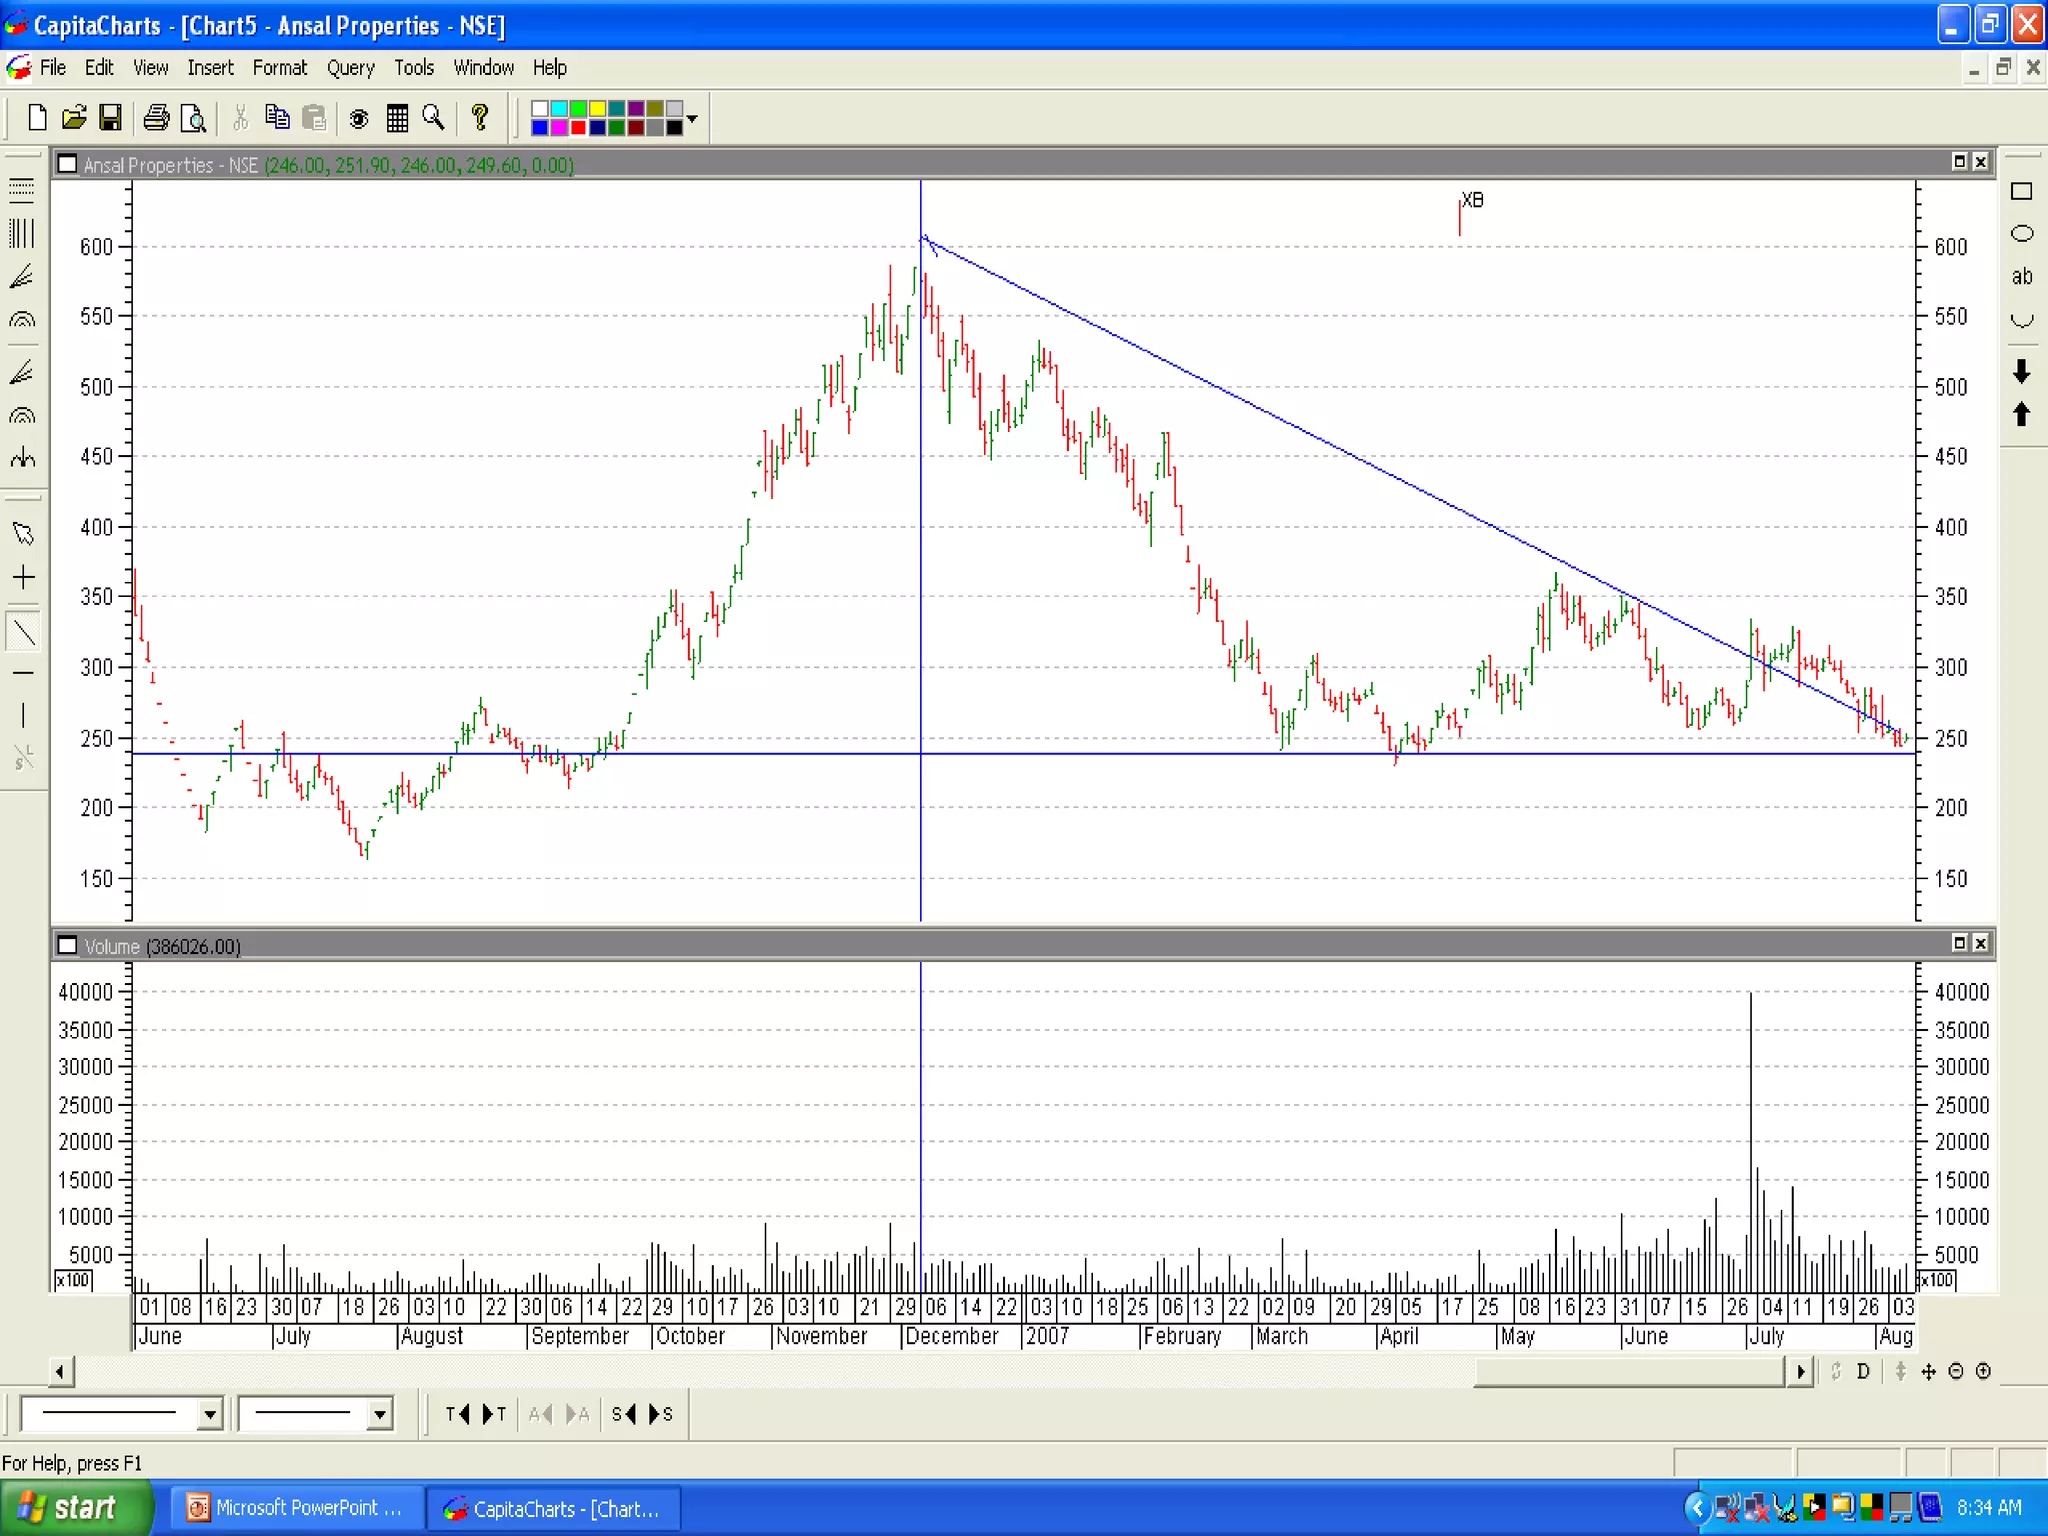Switch to Microsoft PowerPoint taskbar button
The image size is (2048, 1536).
(x=297, y=1508)
